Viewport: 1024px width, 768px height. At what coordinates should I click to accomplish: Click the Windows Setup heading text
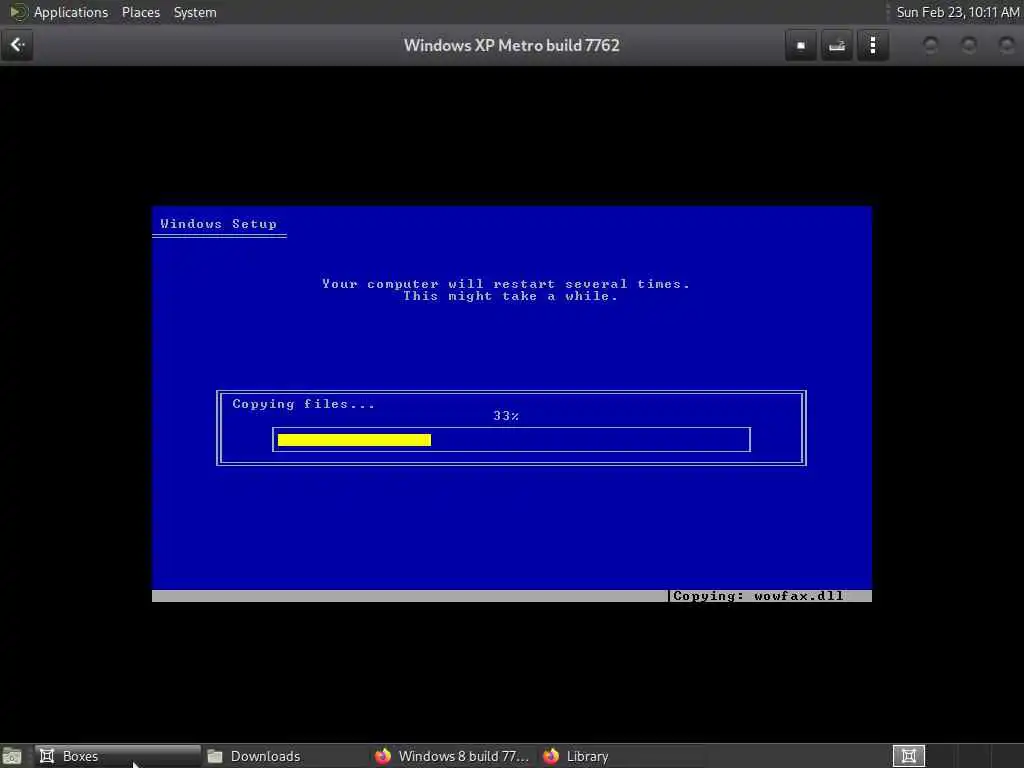point(218,224)
